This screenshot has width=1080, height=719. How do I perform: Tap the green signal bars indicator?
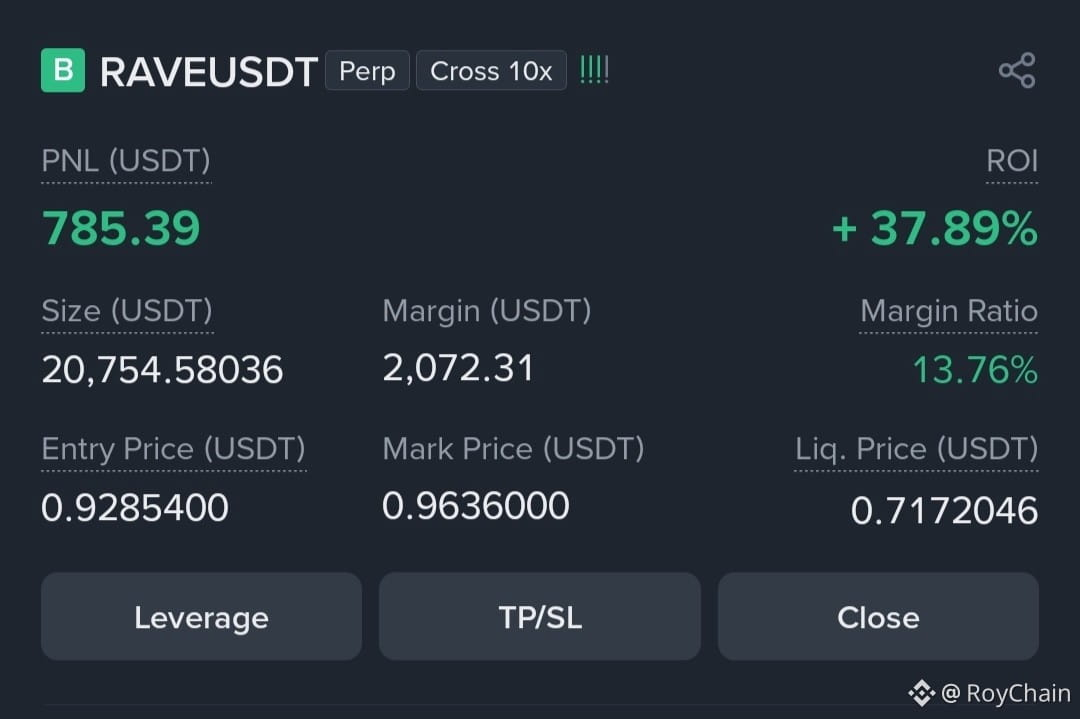point(594,70)
